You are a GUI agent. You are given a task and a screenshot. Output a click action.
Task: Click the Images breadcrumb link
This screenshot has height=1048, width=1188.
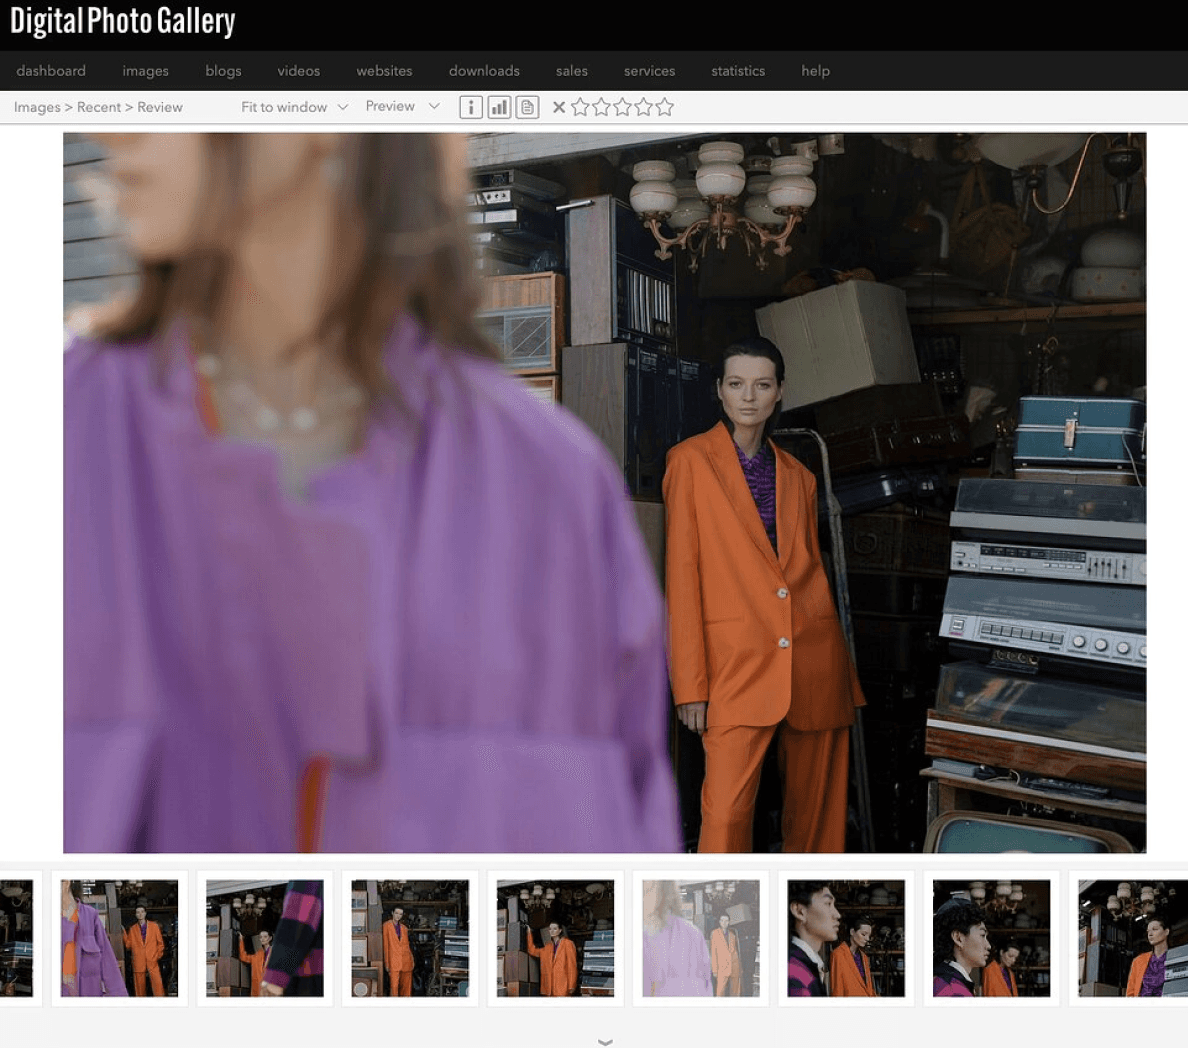click(37, 107)
